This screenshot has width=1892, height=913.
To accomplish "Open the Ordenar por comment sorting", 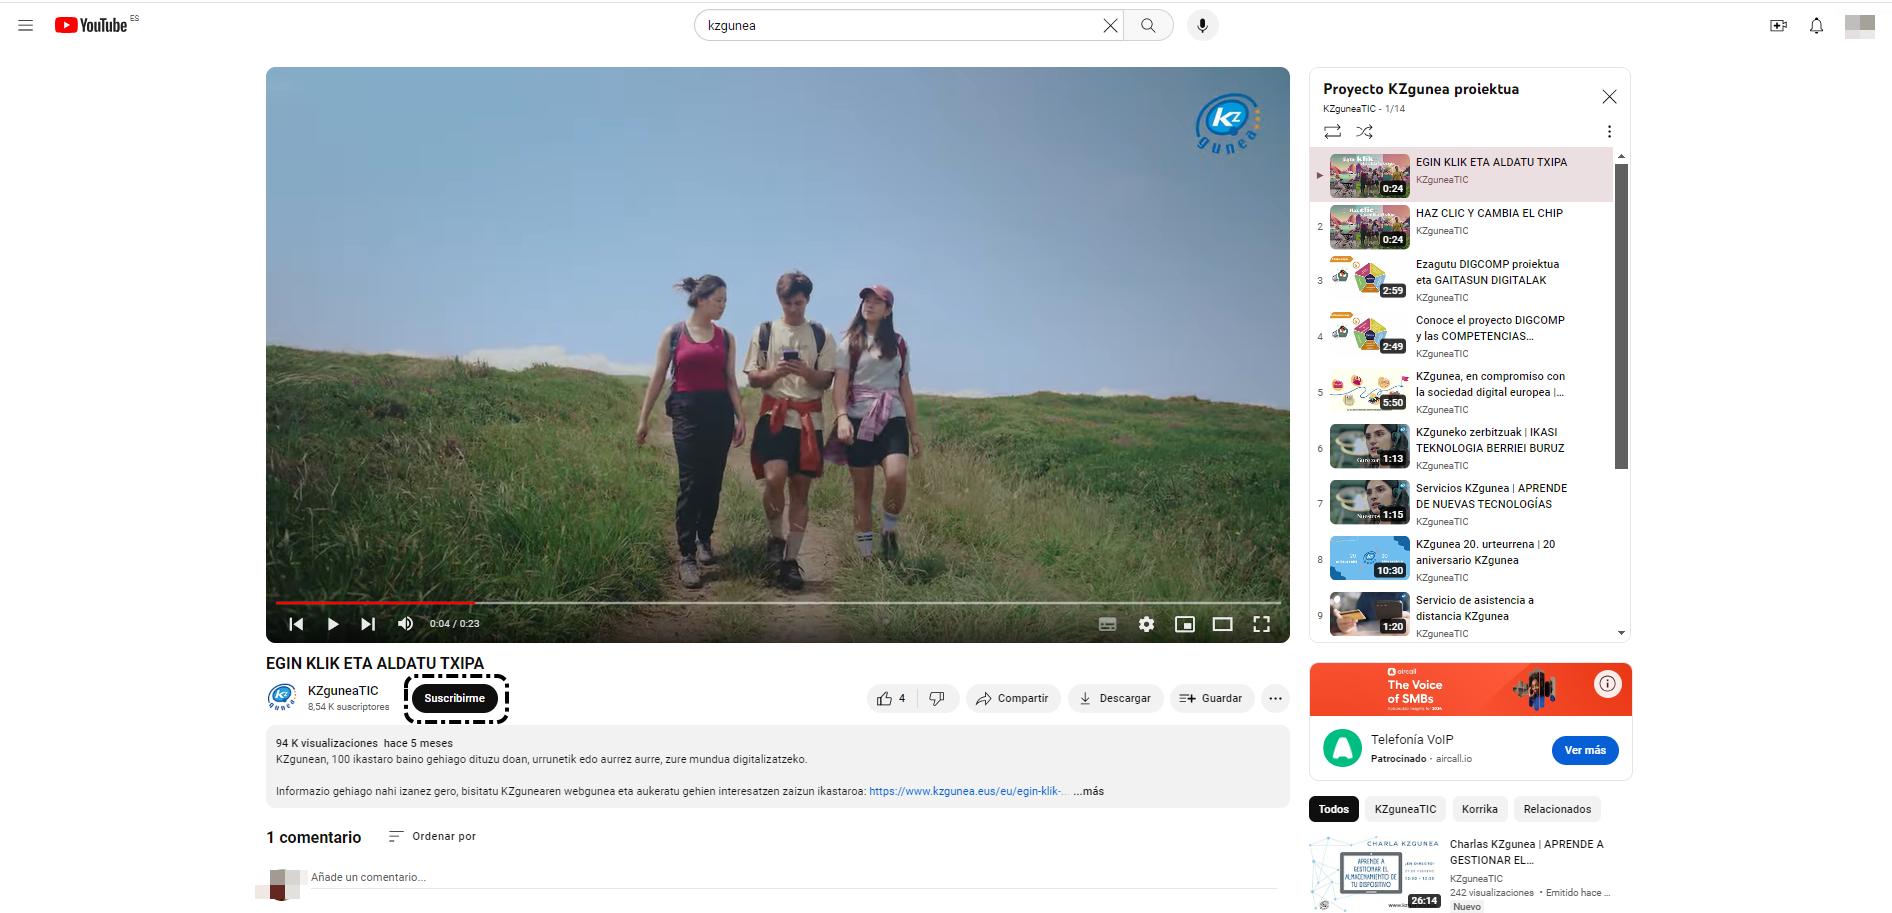I will [x=432, y=836].
